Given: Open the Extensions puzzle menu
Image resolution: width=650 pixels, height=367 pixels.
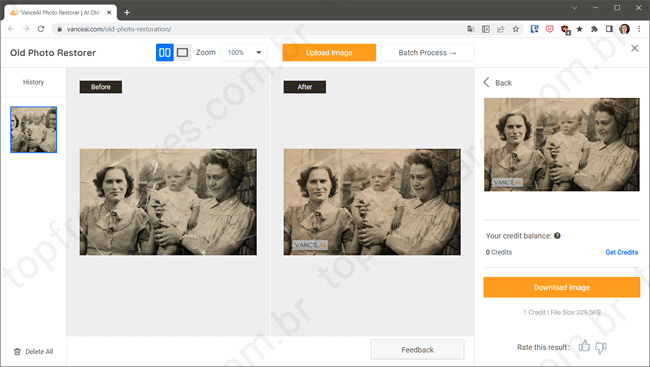Looking at the screenshot, I should click(x=594, y=29).
